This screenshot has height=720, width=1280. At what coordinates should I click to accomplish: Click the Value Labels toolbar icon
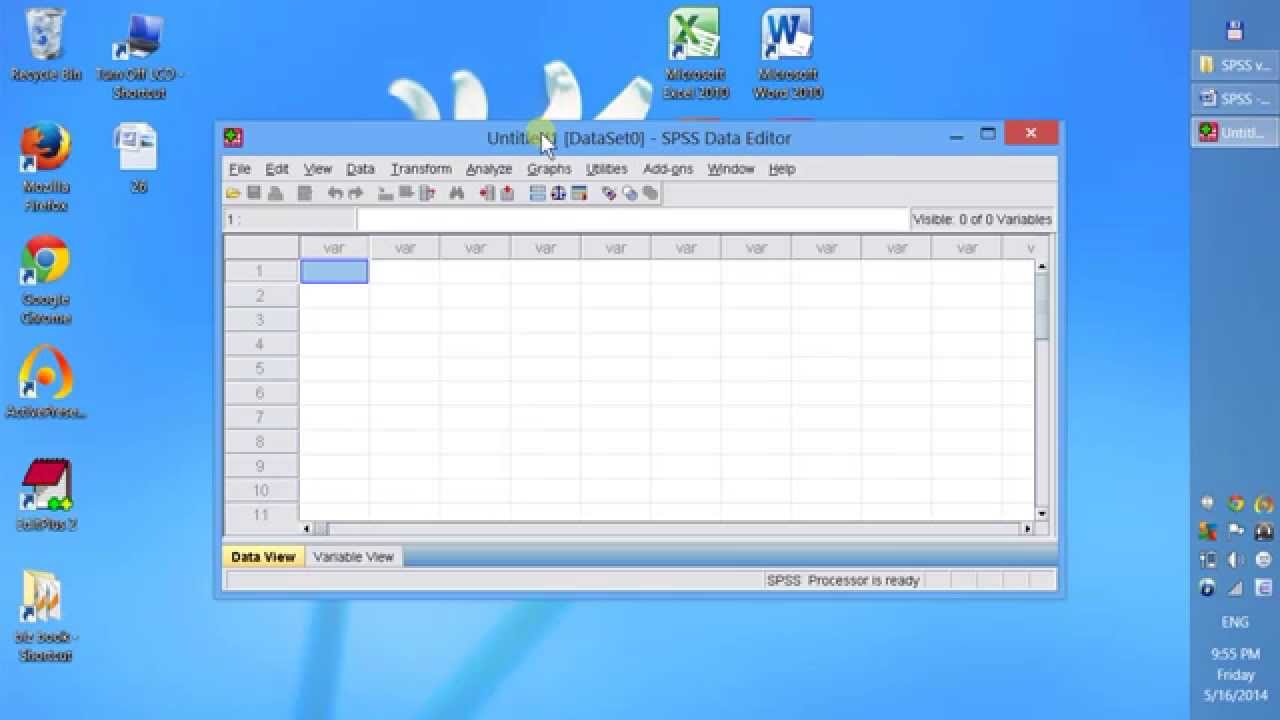pos(608,193)
